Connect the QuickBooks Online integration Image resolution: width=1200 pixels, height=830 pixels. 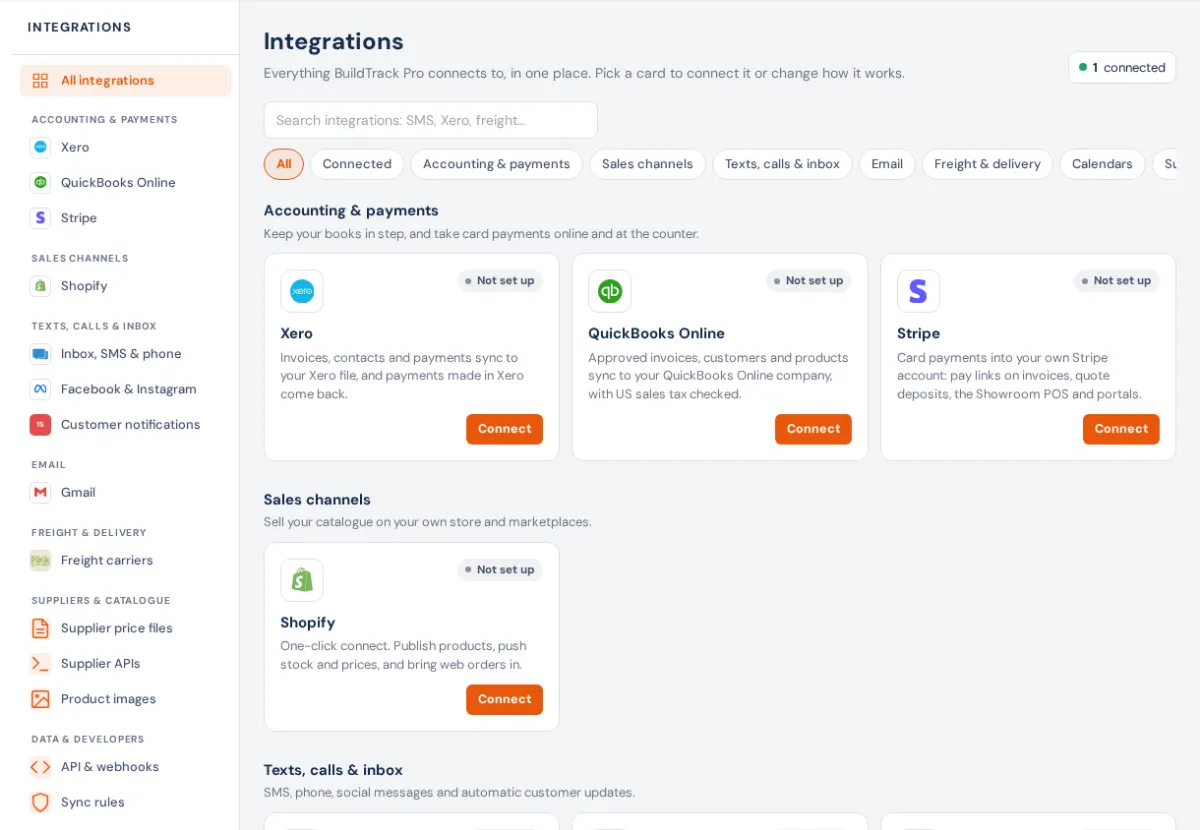tap(813, 429)
